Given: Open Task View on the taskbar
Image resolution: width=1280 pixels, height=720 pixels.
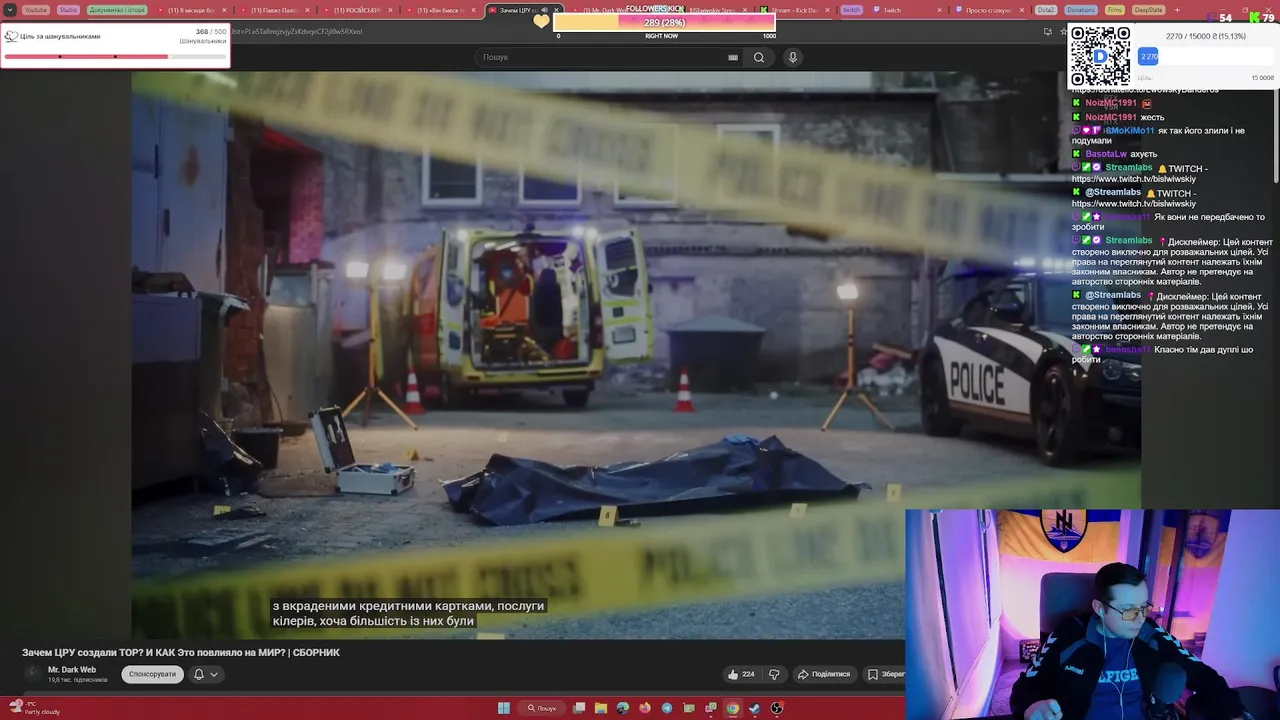Looking at the screenshot, I should (579, 708).
